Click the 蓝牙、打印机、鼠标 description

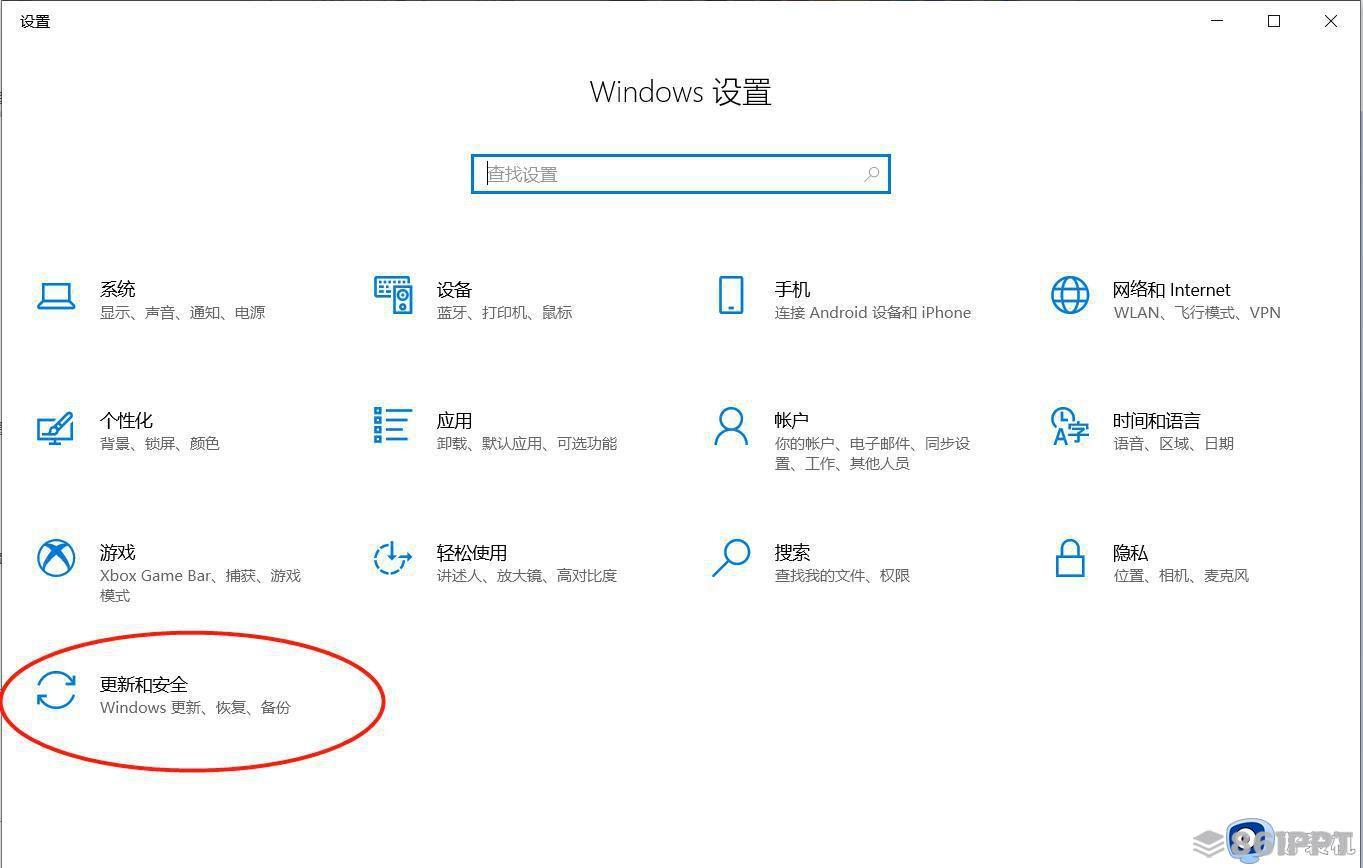[x=504, y=313]
